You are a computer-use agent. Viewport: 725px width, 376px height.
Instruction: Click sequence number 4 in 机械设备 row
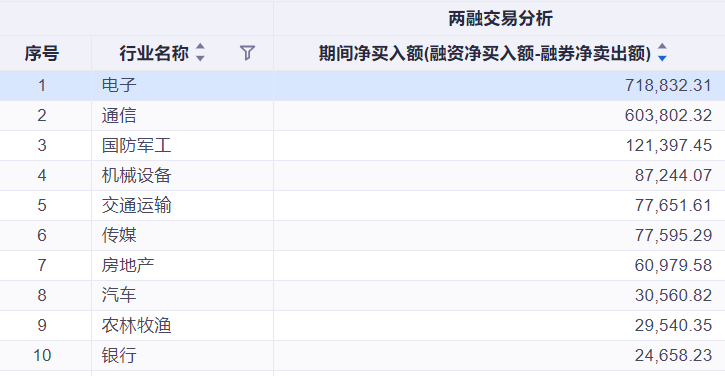pos(42,175)
